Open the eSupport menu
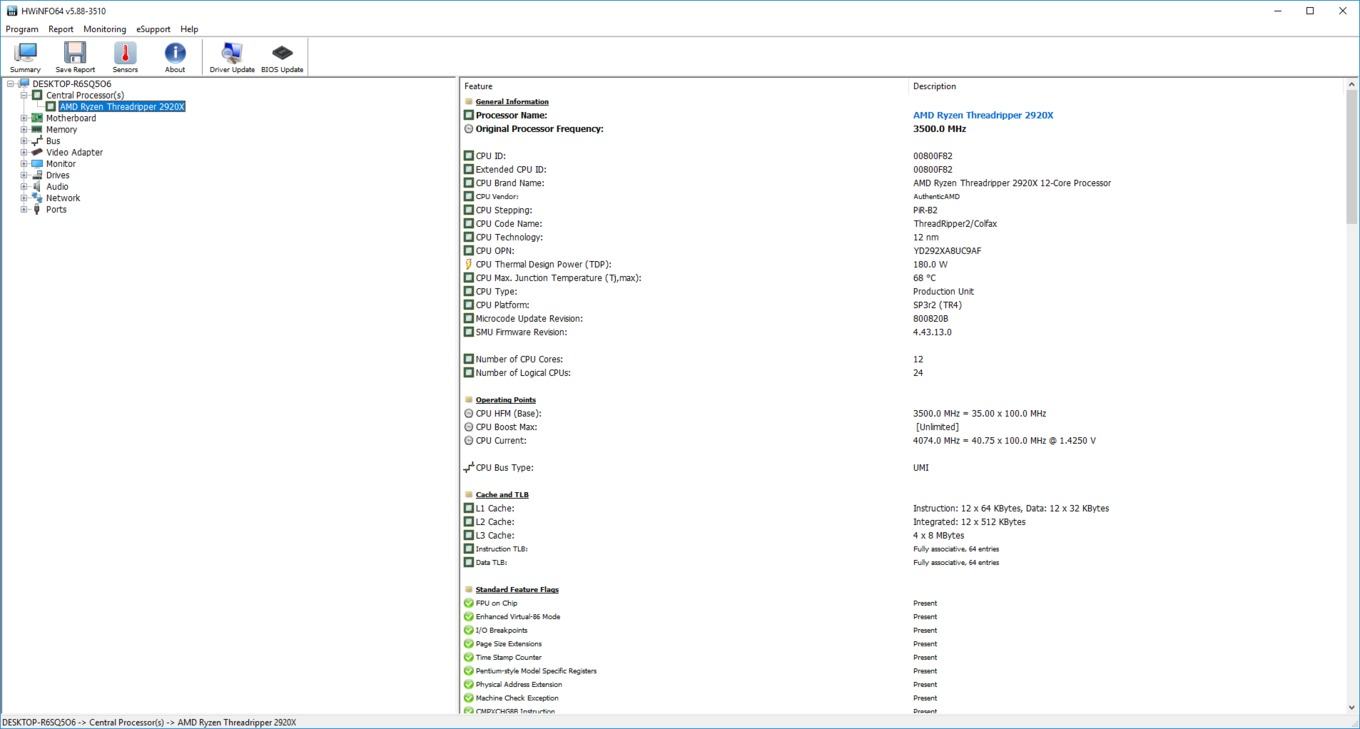This screenshot has height=729, width=1360. point(153,29)
